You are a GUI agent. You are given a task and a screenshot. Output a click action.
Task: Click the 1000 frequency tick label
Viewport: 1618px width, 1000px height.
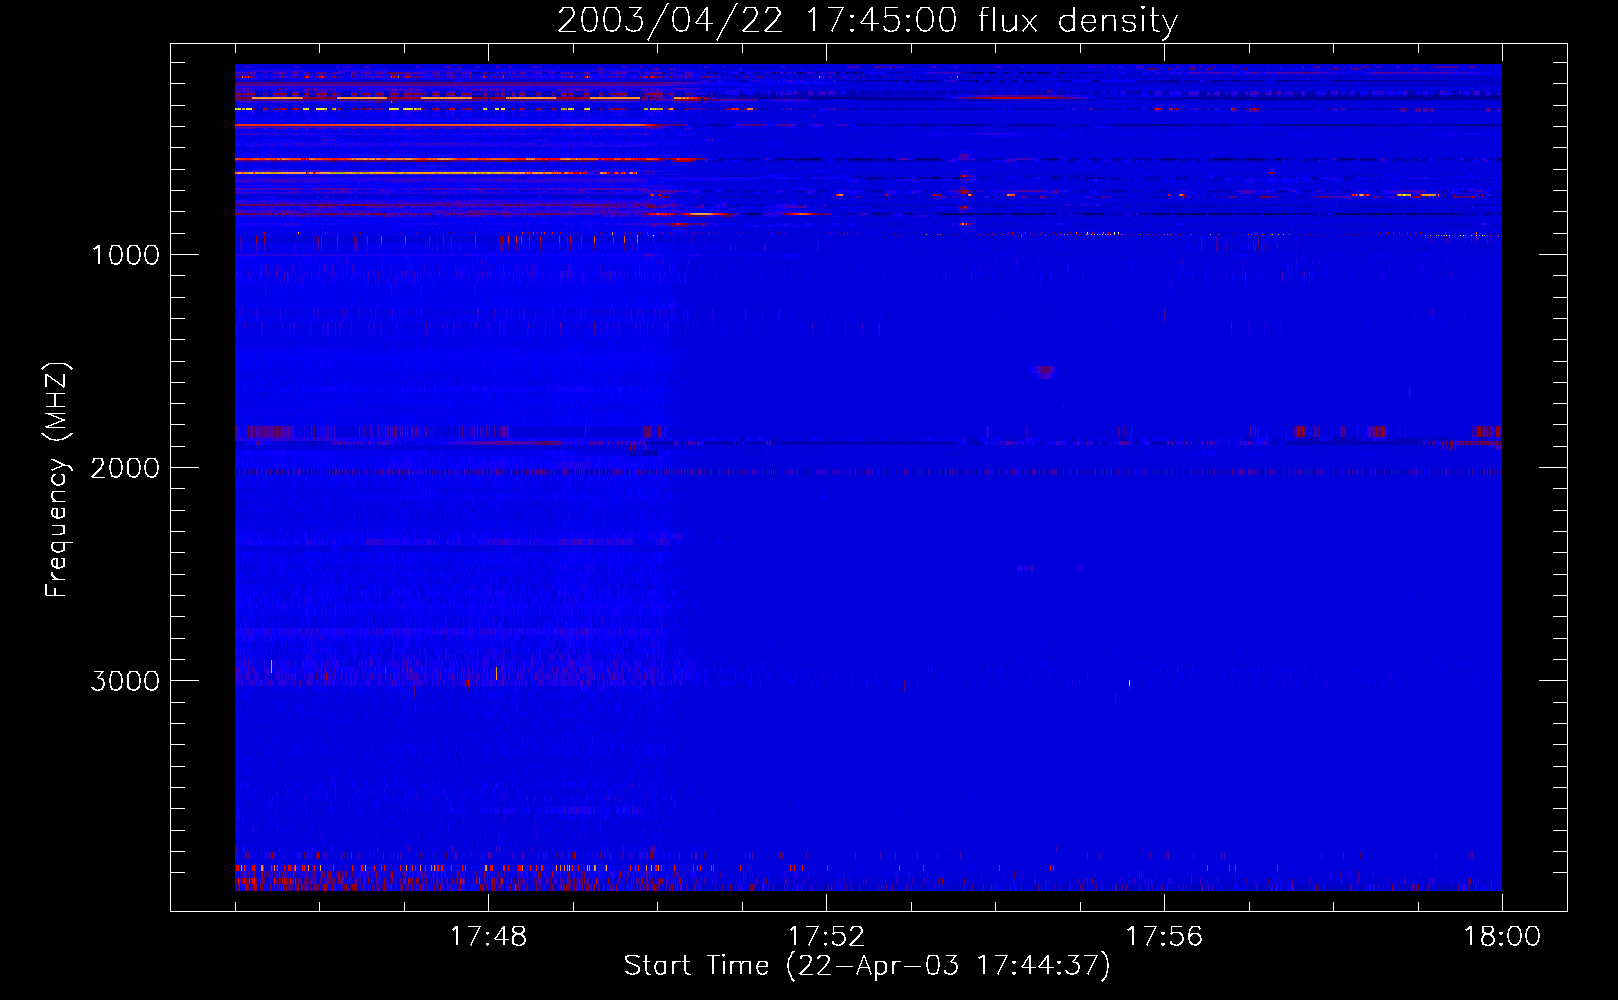125,255
